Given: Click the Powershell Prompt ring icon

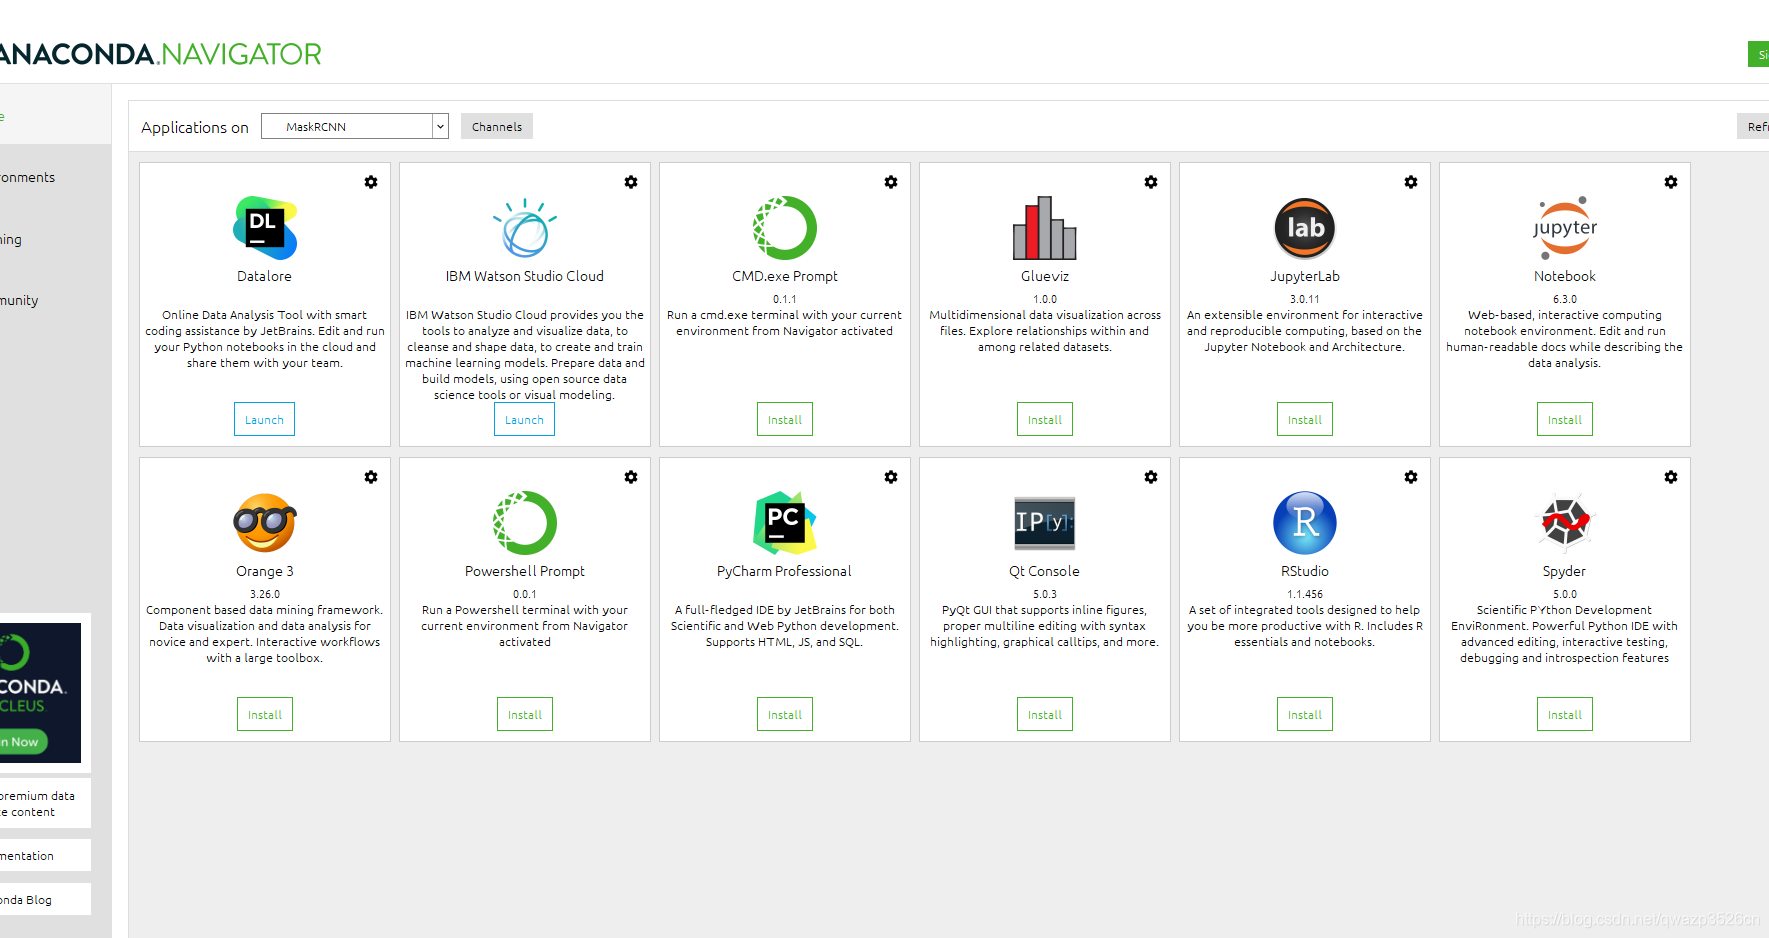Looking at the screenshot, I should [x=525, y=523].
